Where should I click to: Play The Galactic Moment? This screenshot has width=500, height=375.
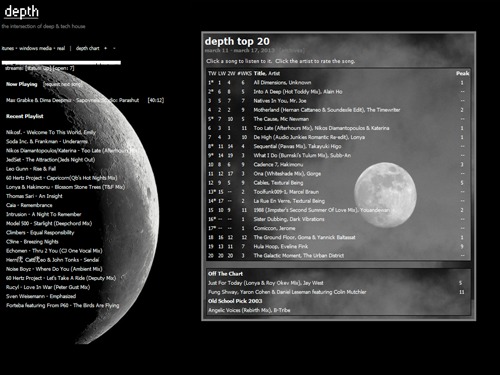point(277,256)
